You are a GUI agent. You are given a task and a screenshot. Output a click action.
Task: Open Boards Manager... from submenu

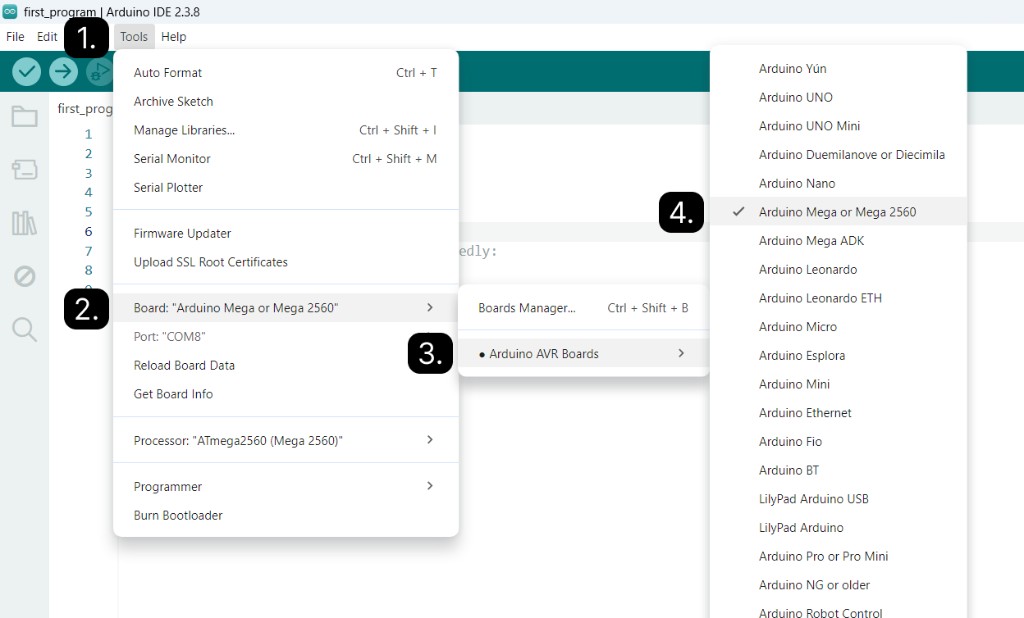(583, 308)
